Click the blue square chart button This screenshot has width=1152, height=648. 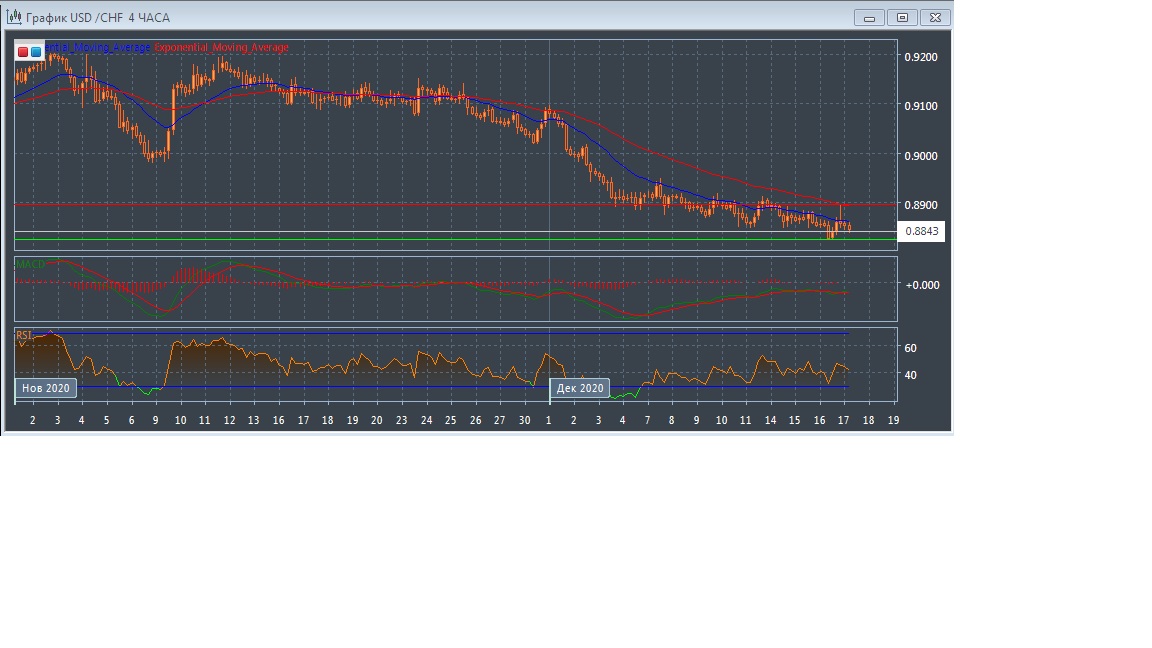36,51
